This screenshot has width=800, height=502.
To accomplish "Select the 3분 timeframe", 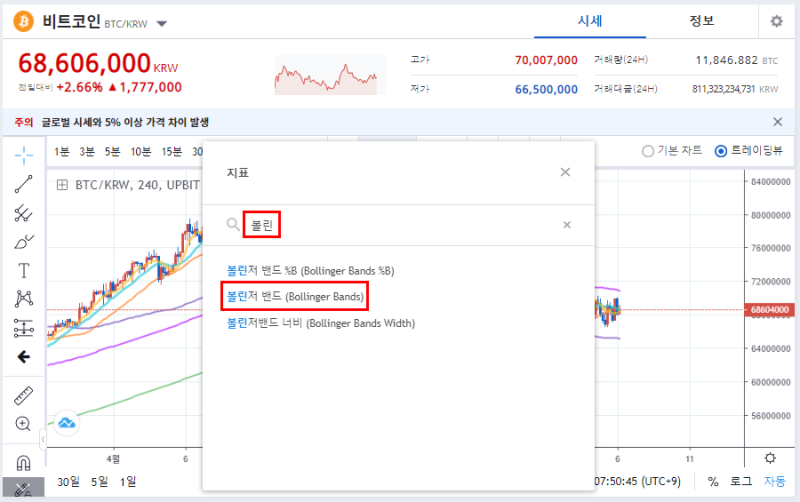I will 87,152.
